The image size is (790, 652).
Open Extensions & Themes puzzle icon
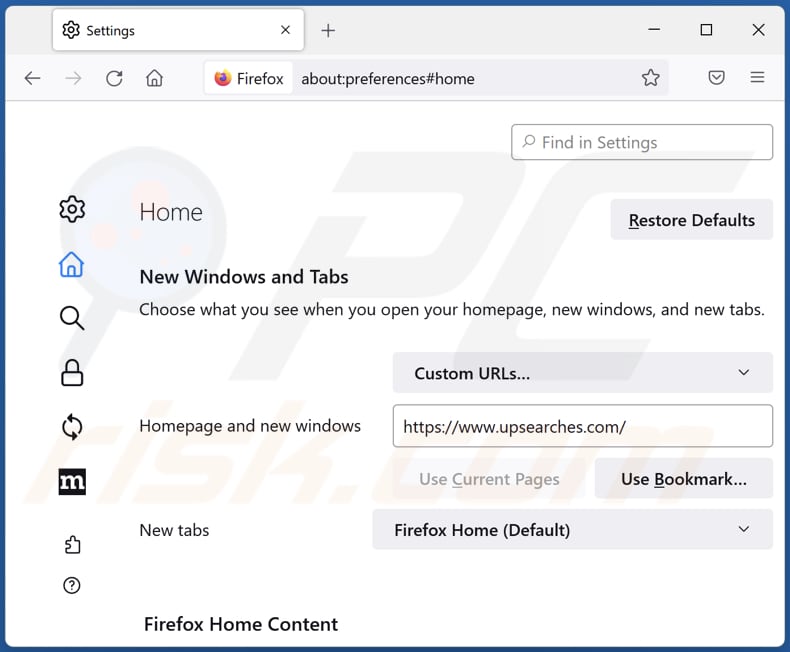click(x=72, y=544)
